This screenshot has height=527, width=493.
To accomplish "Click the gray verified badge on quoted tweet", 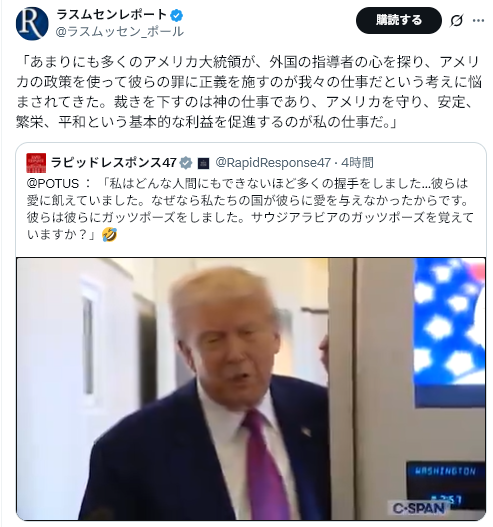I will tap(186, 163).
